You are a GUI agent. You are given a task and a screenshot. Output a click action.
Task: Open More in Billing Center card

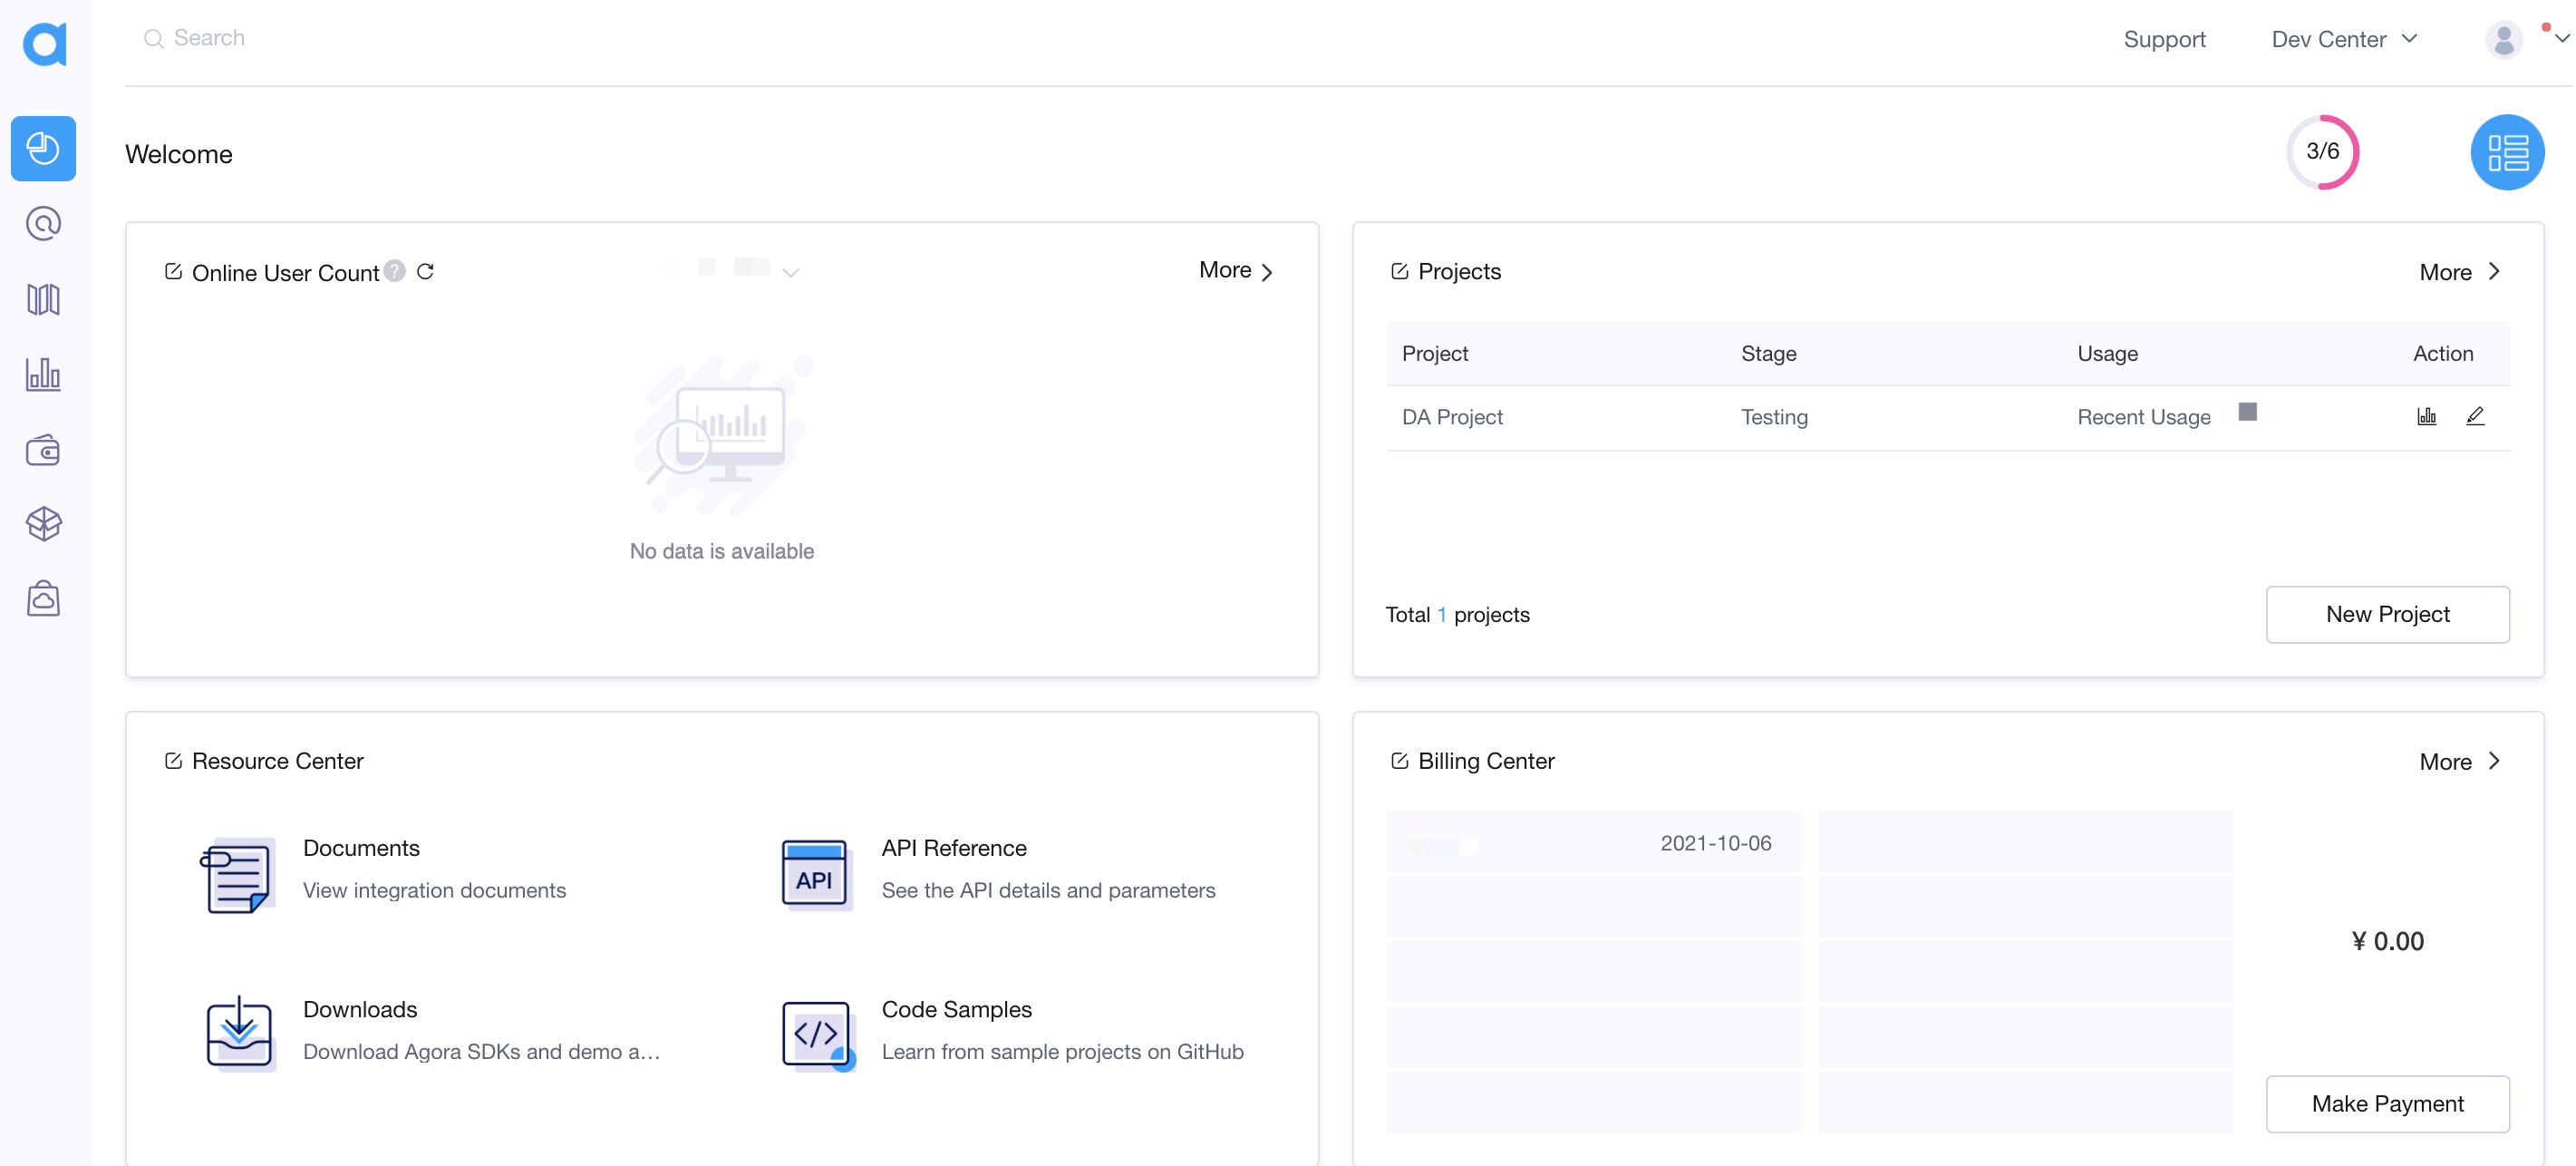point(2459,762)
